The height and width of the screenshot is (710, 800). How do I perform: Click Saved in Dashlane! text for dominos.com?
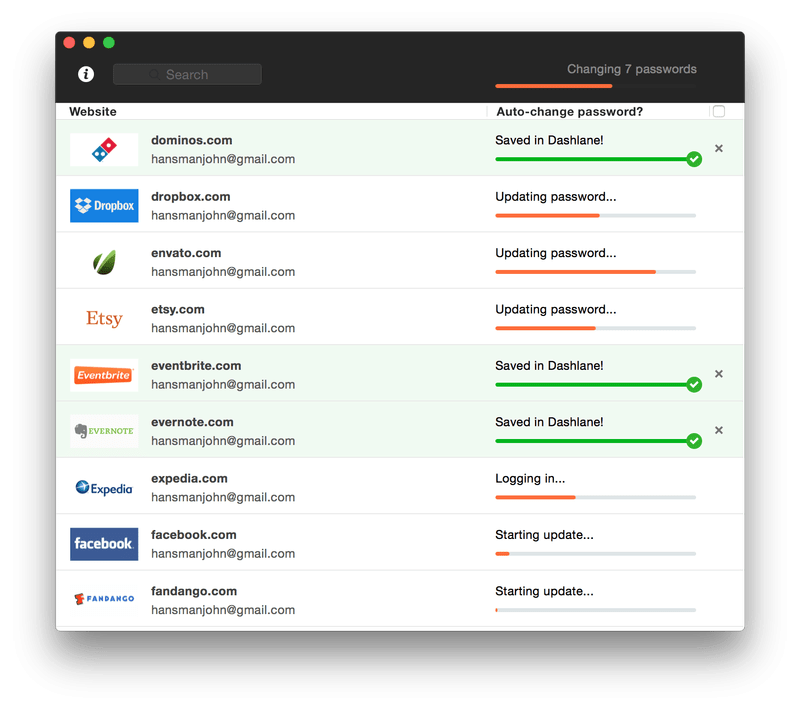click(549, 140)
